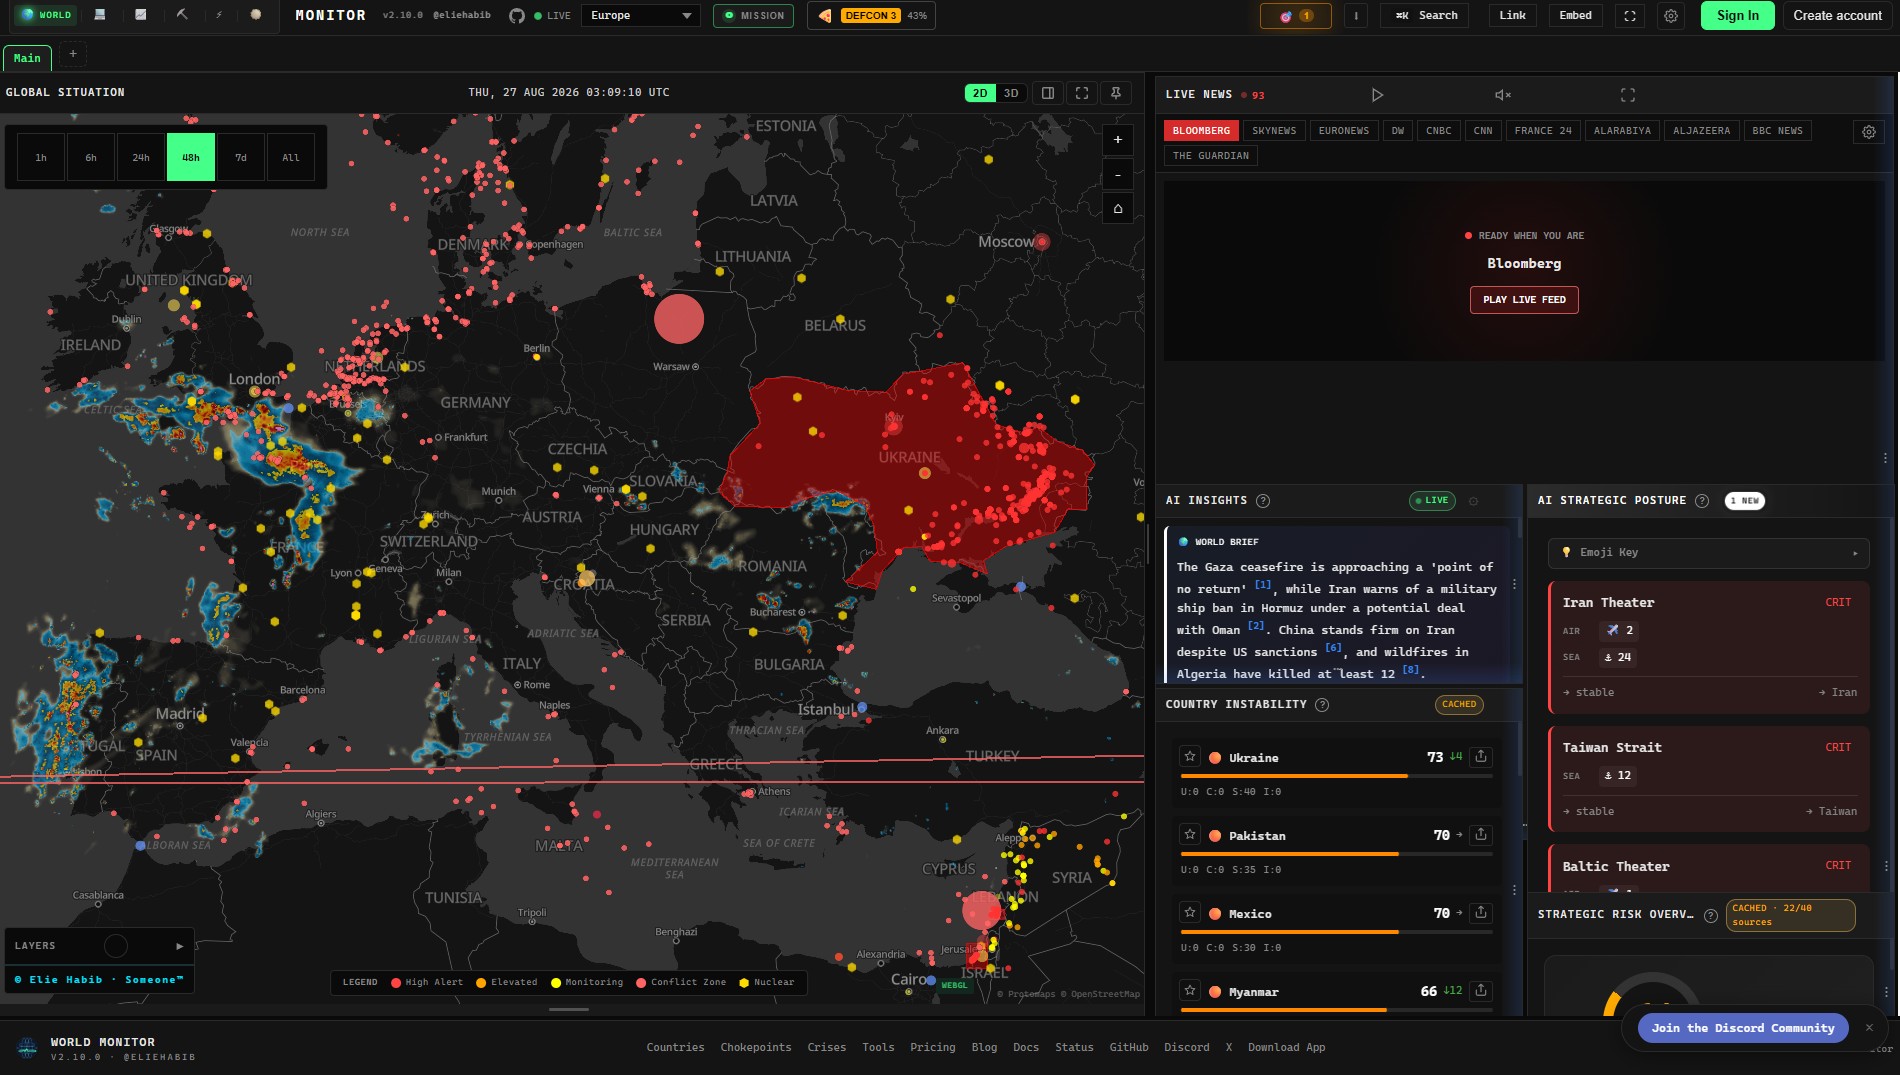Image resolution: width=1900 pixels, height=1075 pixels.
Task: Select the Bloomberg news channel
Action: pos(1201,131)
